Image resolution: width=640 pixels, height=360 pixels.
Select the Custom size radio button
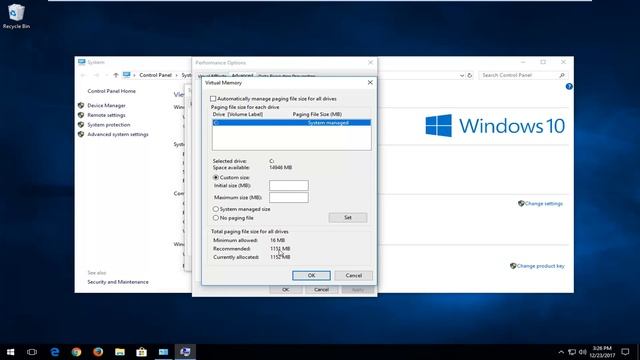coord(216,178)
